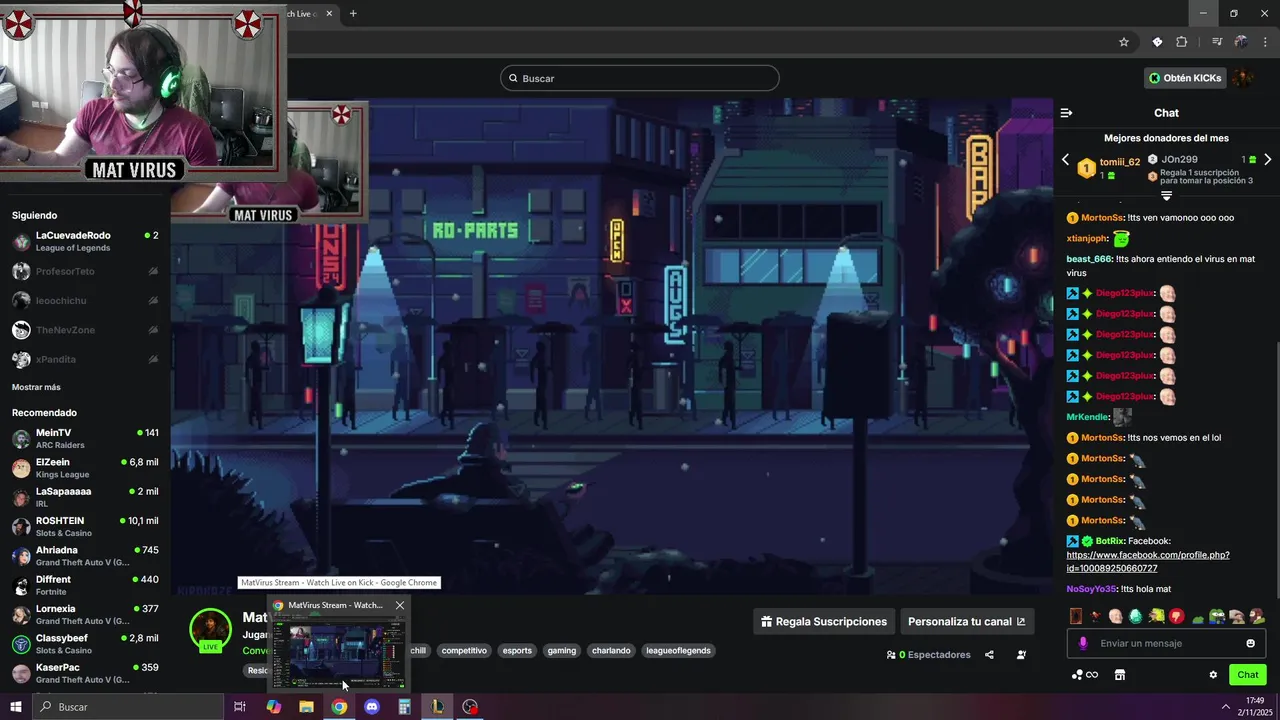1280x720 pixels.
Task: Click the Windows taskbar search box
Action: click(128, 707)
